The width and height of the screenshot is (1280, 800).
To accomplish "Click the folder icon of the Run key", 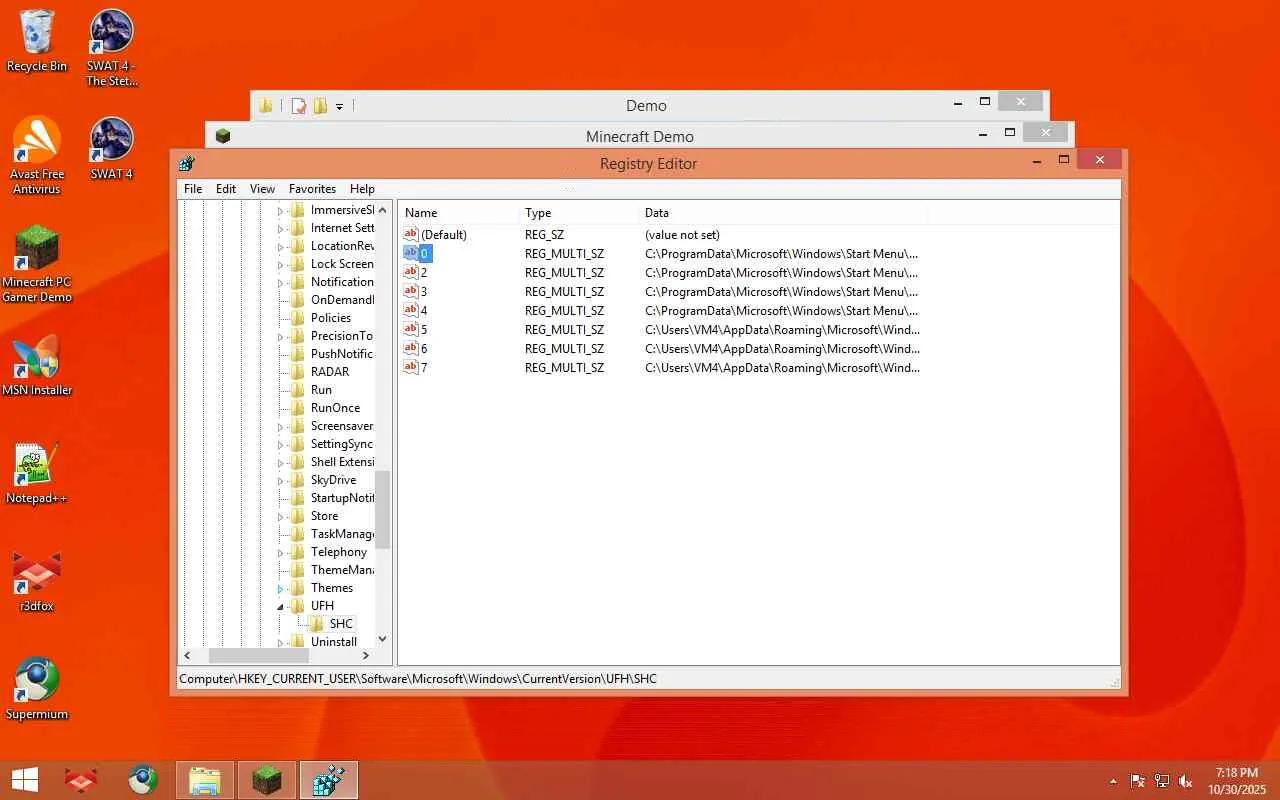I will pos(297,390).
